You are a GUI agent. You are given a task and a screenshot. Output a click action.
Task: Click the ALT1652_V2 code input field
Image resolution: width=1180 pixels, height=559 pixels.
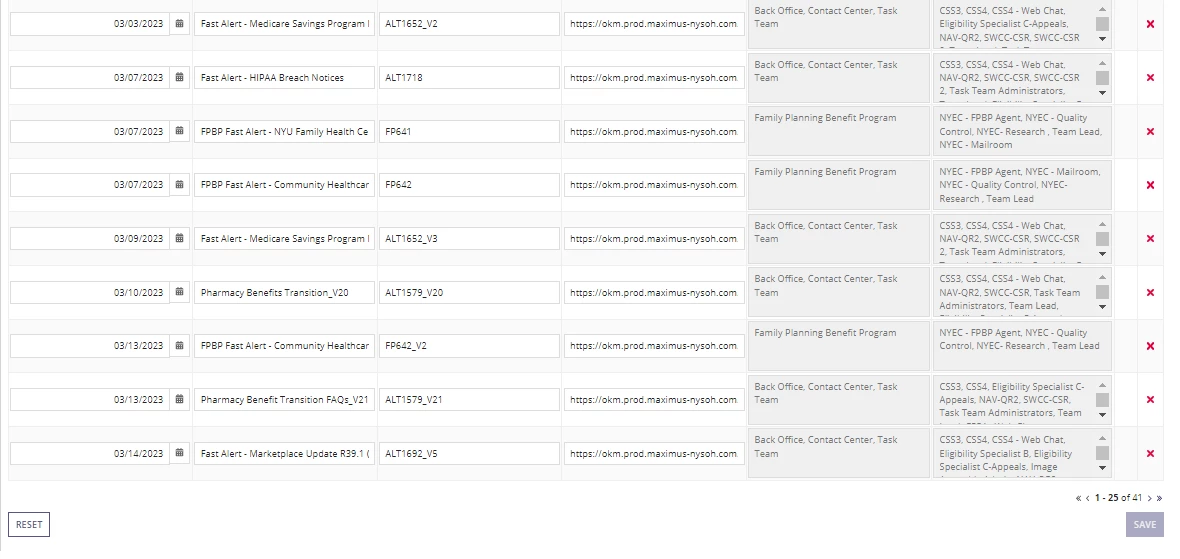pyautogui.click(x=469, y=24)
